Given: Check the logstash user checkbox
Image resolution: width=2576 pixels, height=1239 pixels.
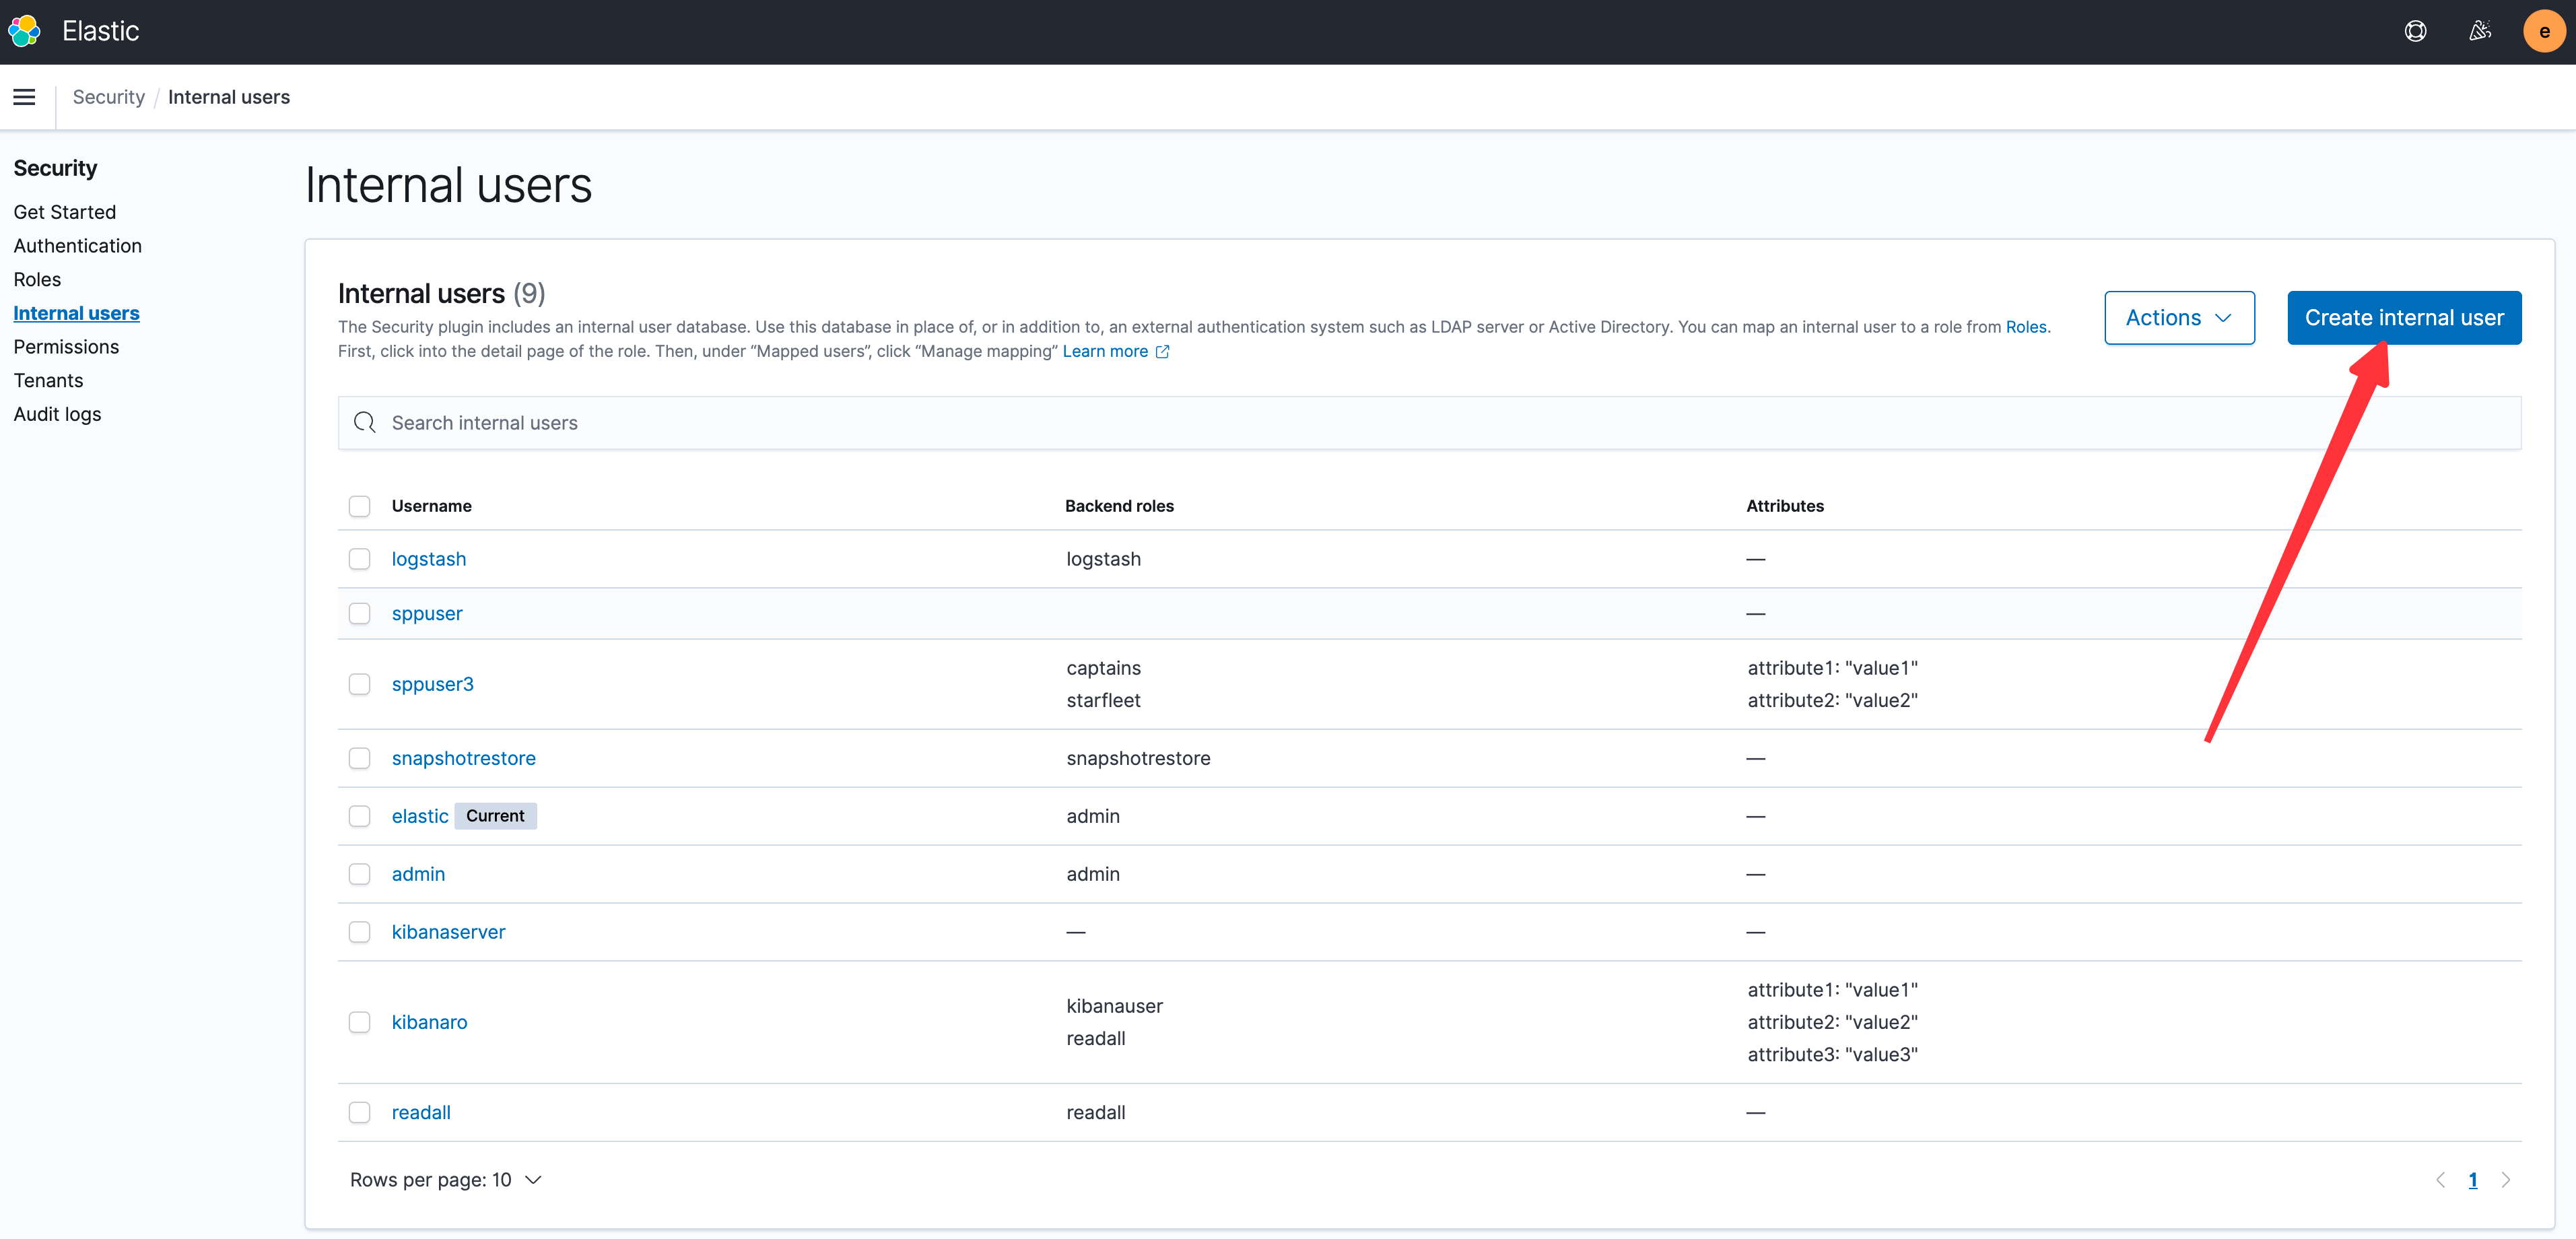Looking at the screenshot, I should [x=359, y=559].
